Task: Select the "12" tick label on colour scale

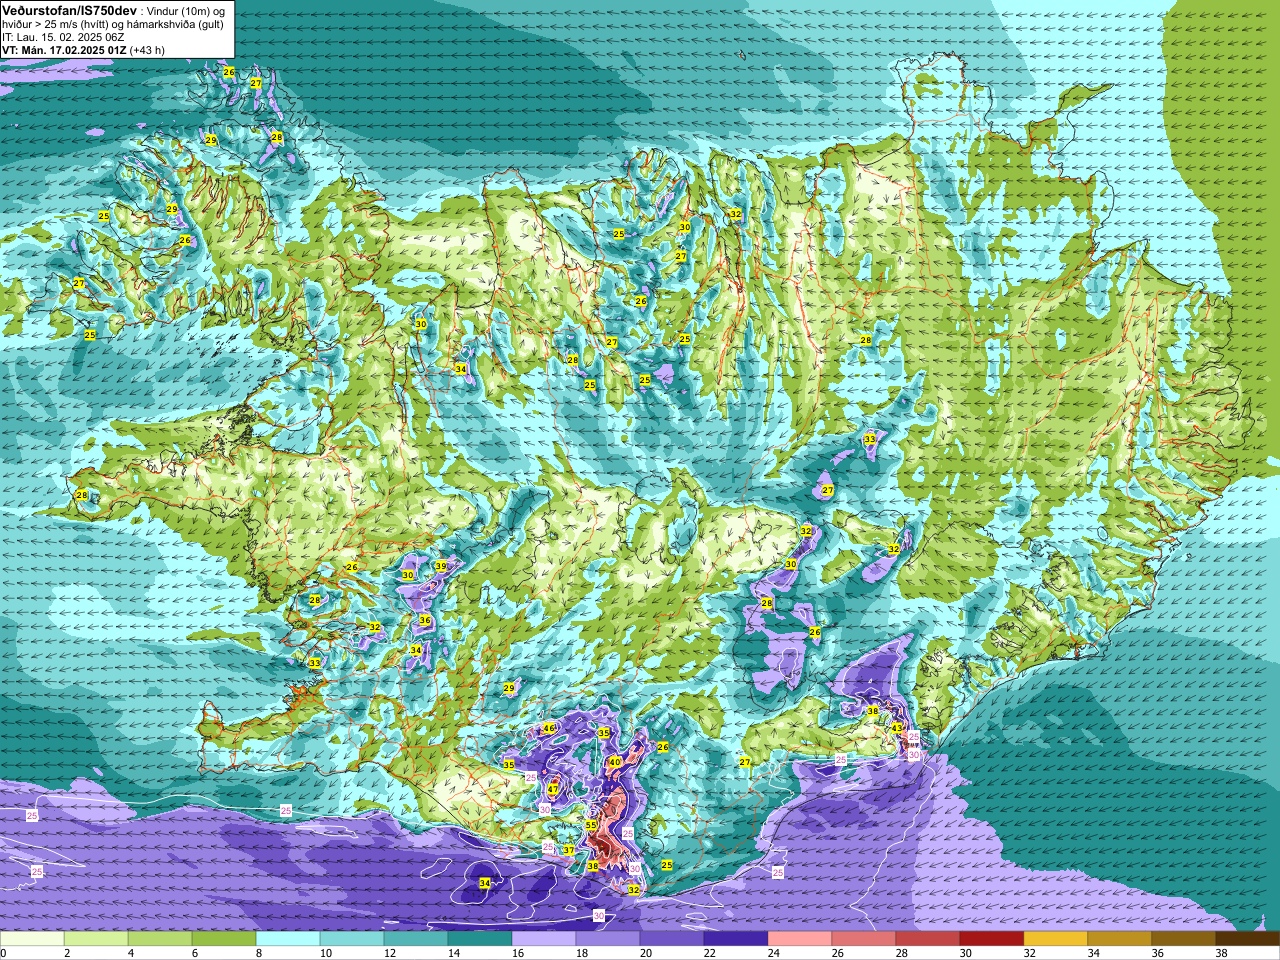Action: click(x=390, y=953)
